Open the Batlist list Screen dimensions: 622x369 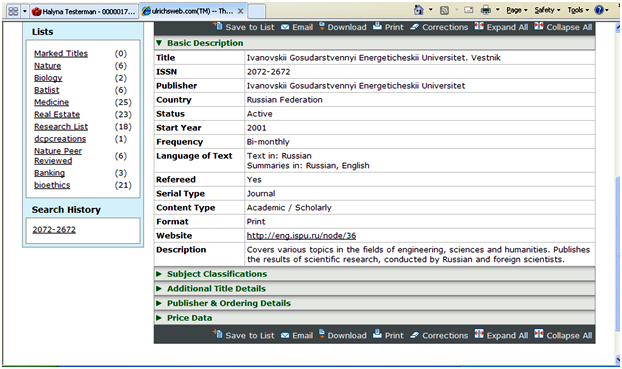pyautogui.click(x=46, y=90)
